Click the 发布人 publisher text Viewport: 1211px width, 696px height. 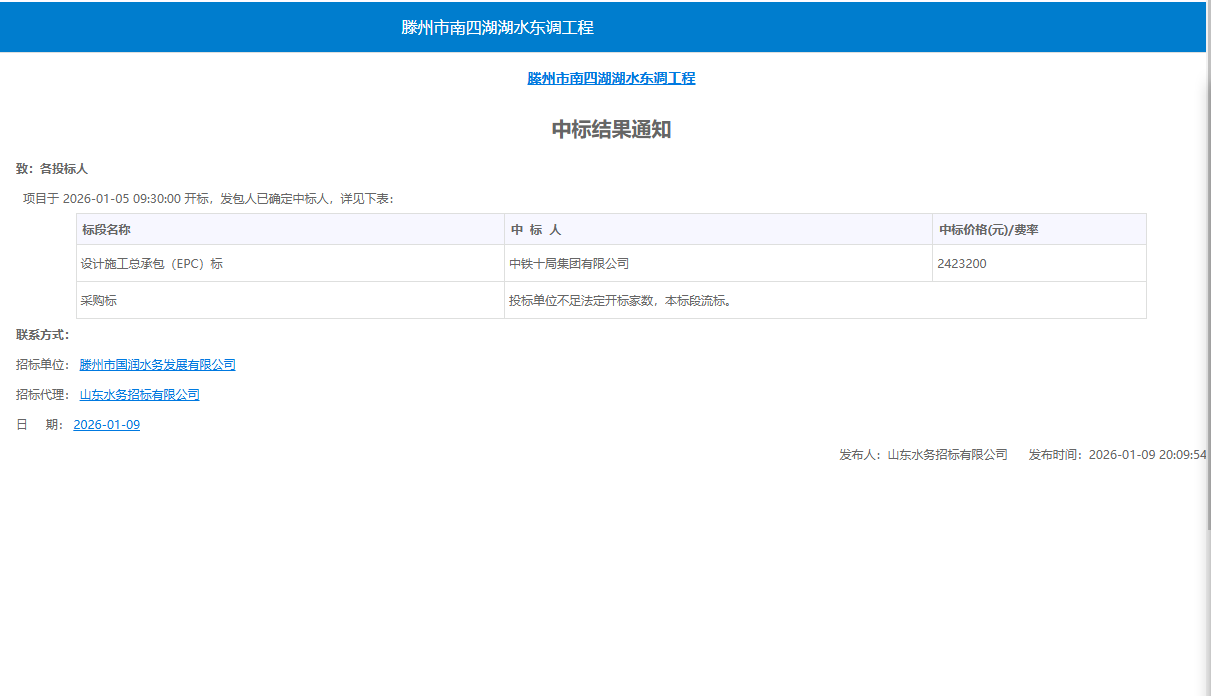coord(925,453)
